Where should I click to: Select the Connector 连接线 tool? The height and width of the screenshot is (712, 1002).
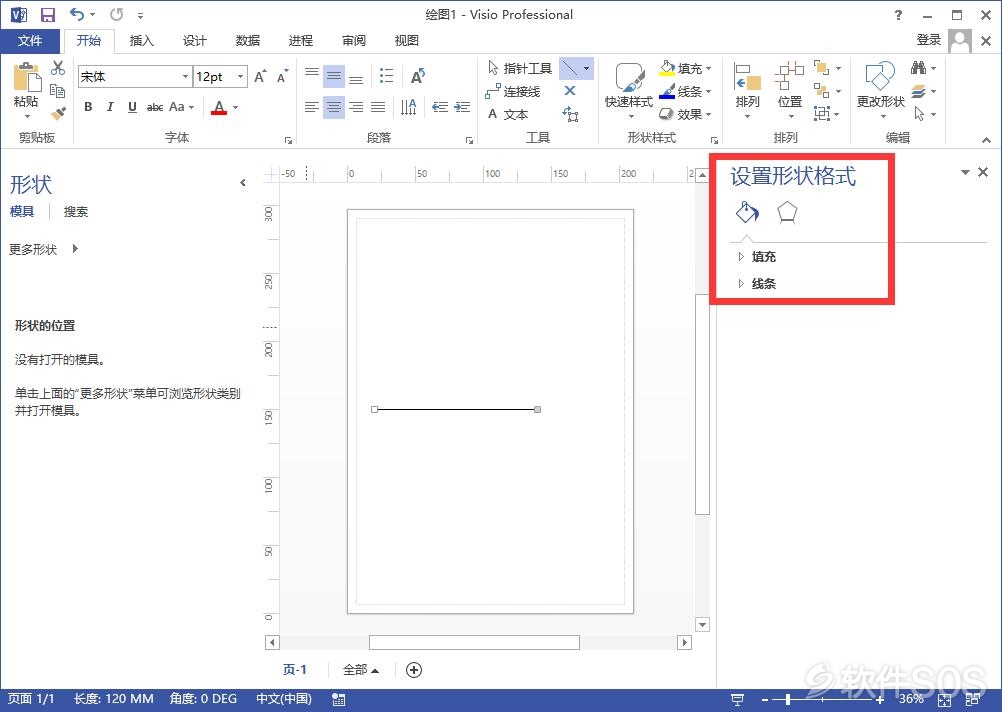pyautogui.click(x=513, y=91)
